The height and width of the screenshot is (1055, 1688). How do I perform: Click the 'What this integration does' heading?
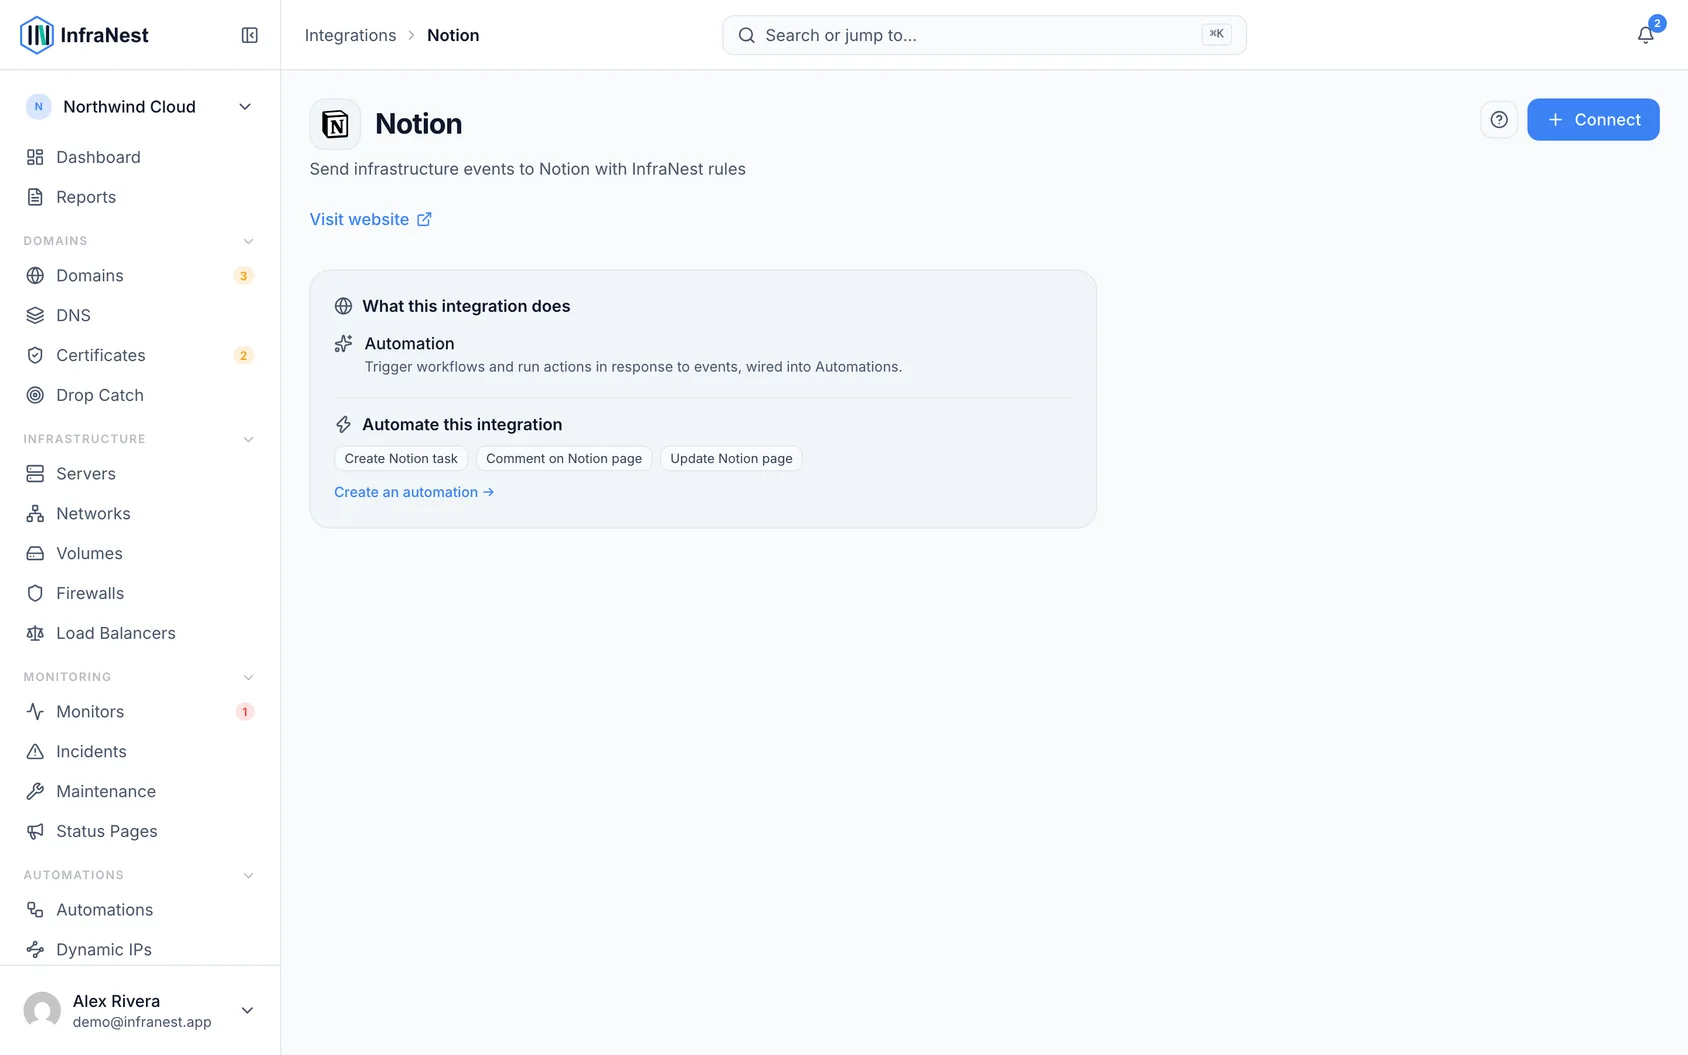(x=466, y=306)
